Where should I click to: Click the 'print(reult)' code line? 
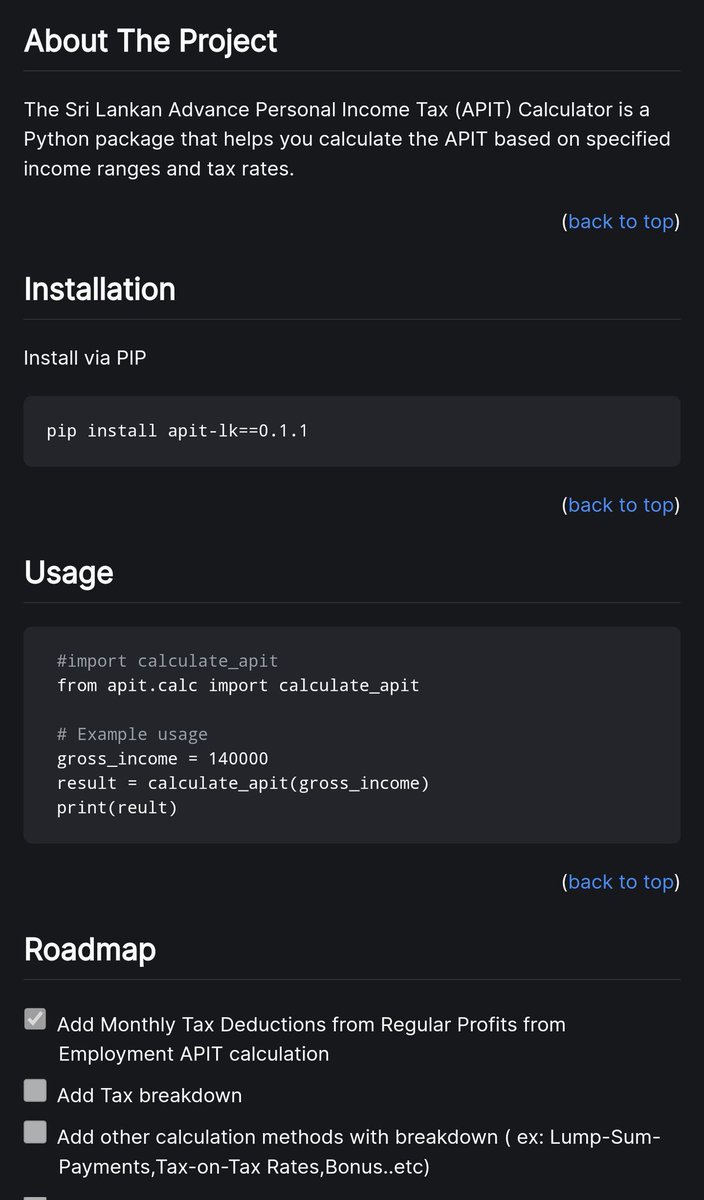tap(117, 807)
